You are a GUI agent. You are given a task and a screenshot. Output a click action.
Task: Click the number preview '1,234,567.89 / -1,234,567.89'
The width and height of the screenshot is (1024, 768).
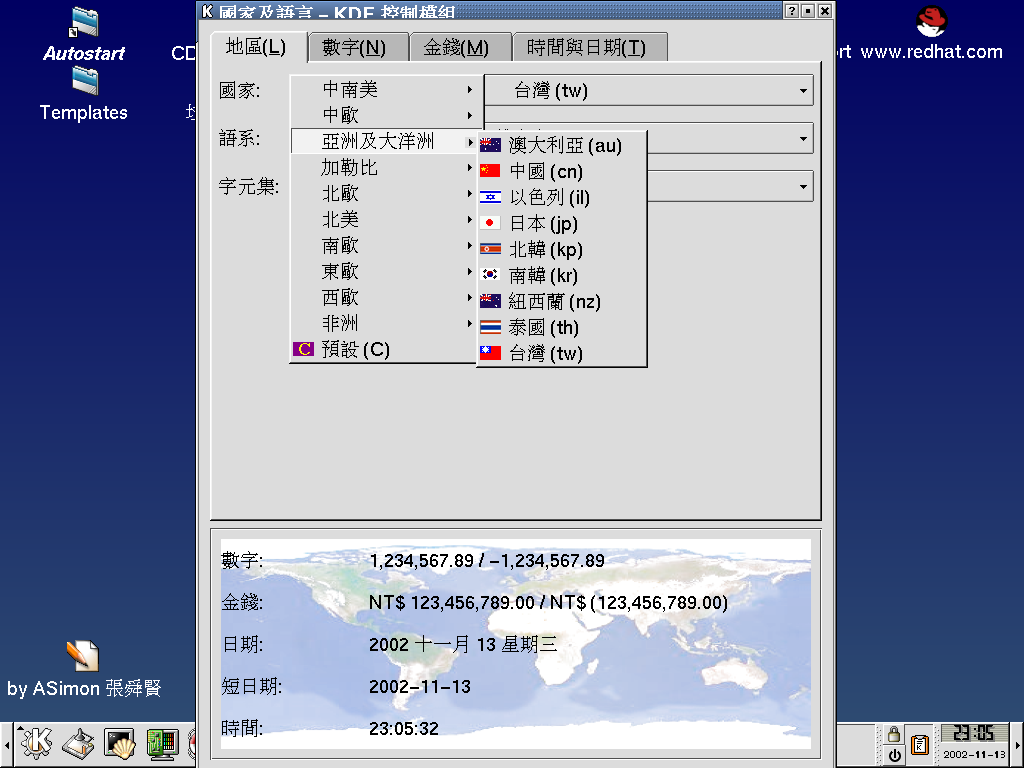[487, 561]
